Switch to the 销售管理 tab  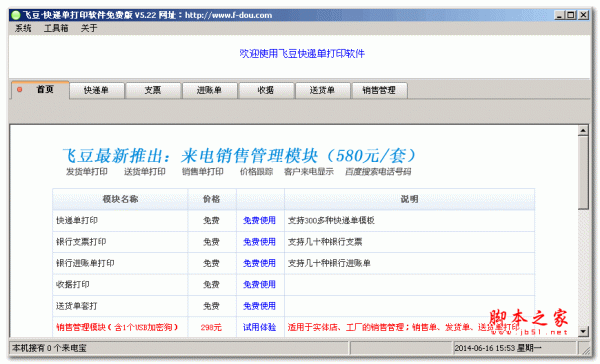pos(379,90)
